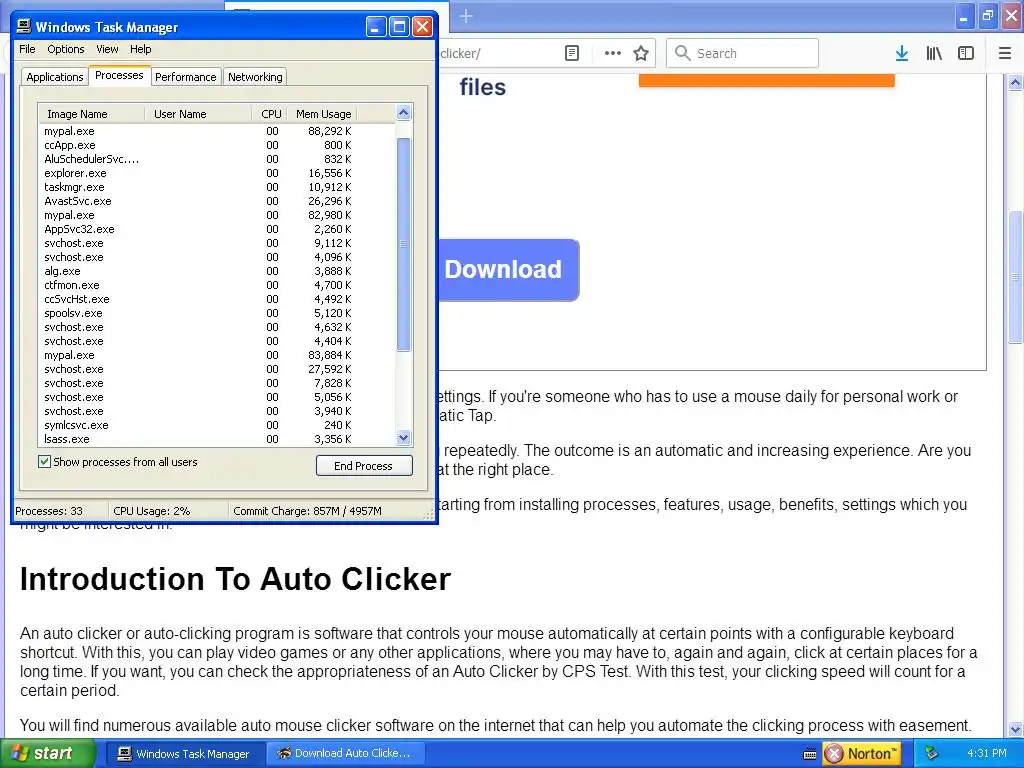Open the browser downloads arrow icon
The height and width of the screenshot is (768, 1024).
[x=901, y=54]
